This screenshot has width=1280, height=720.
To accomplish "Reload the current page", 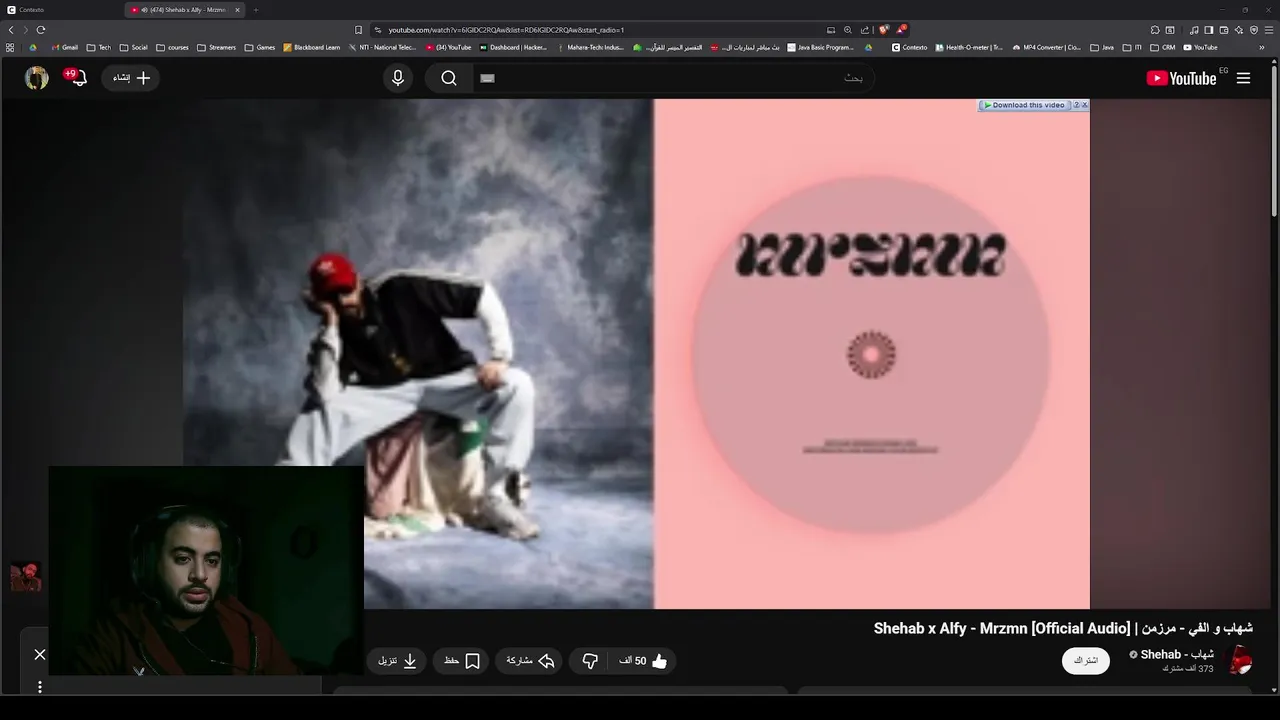I will (x=41, y=30).
